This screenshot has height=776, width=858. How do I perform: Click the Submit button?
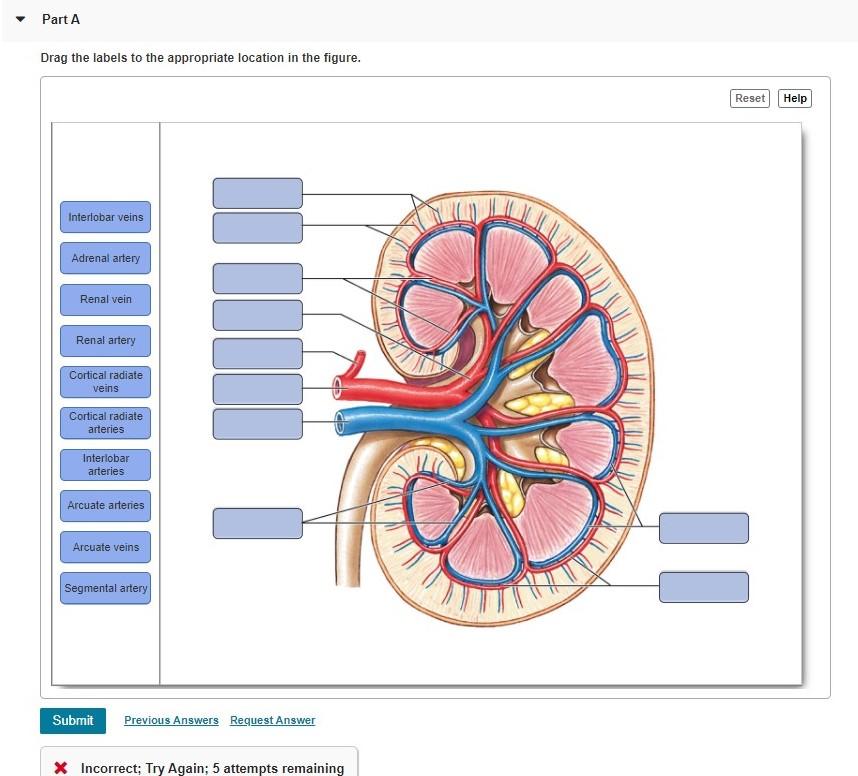[x=72, y=720]
